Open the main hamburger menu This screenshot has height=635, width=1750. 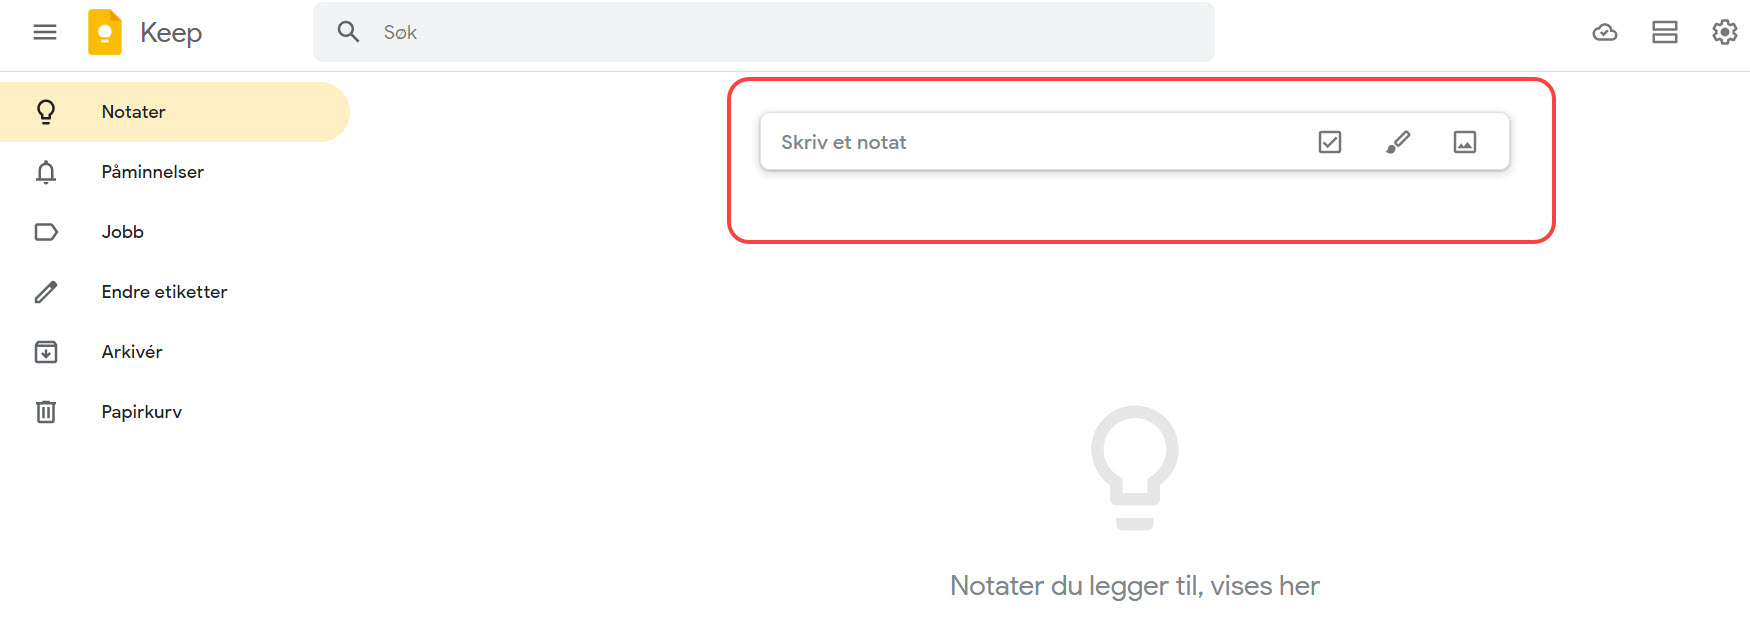coord(45,32)
